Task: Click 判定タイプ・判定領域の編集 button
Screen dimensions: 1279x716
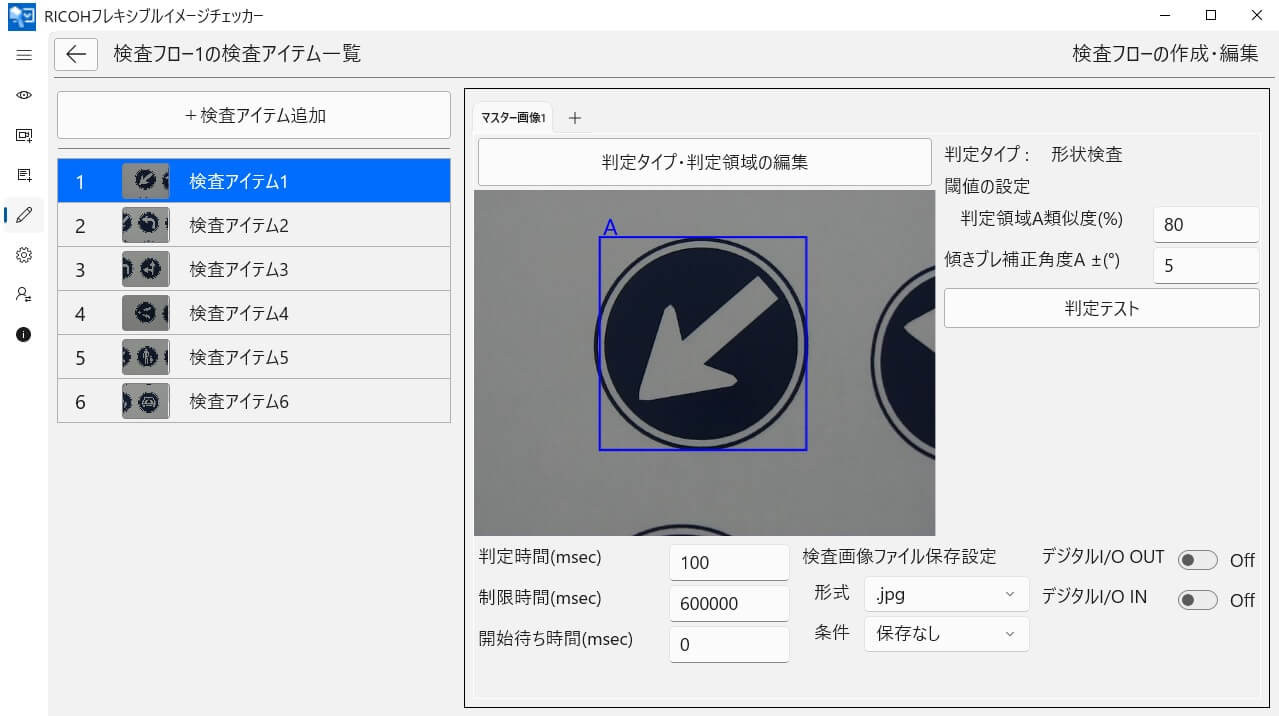Action: click(704, 162)
